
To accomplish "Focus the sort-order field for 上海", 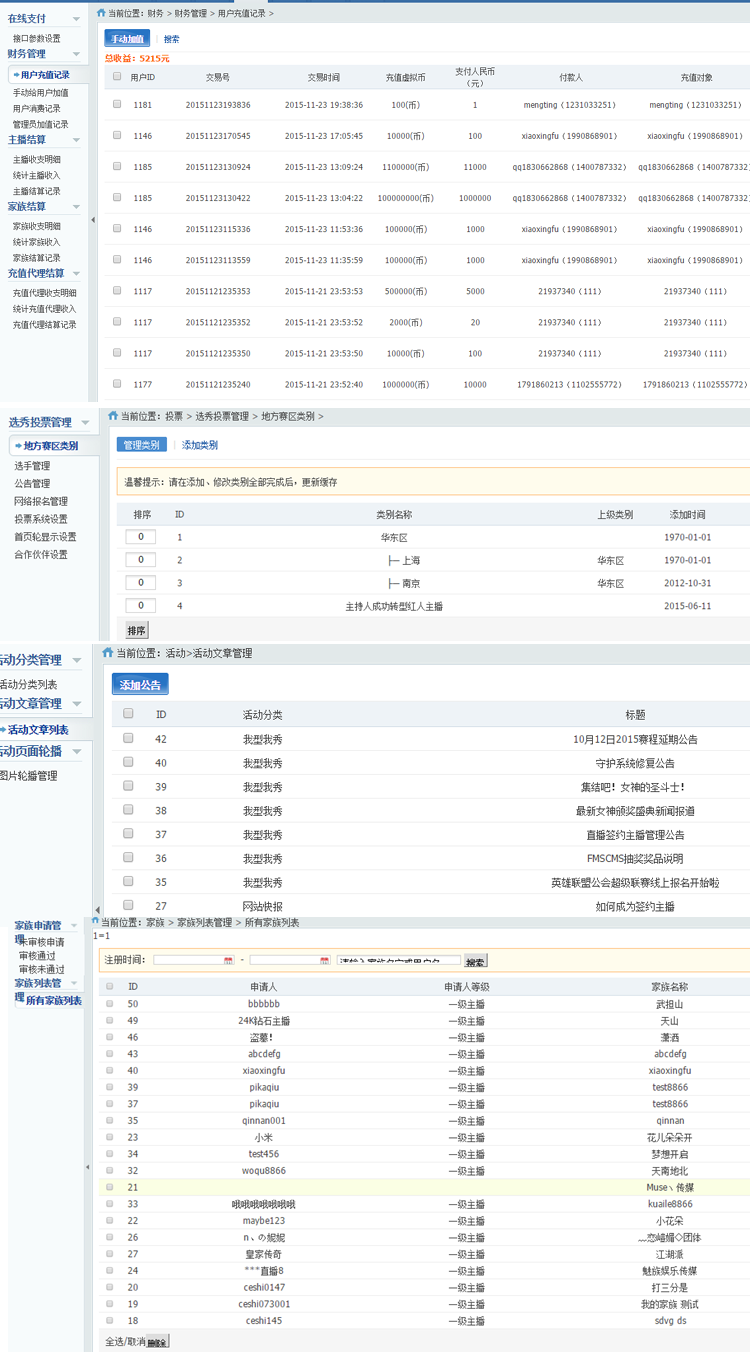I will 141,560.
